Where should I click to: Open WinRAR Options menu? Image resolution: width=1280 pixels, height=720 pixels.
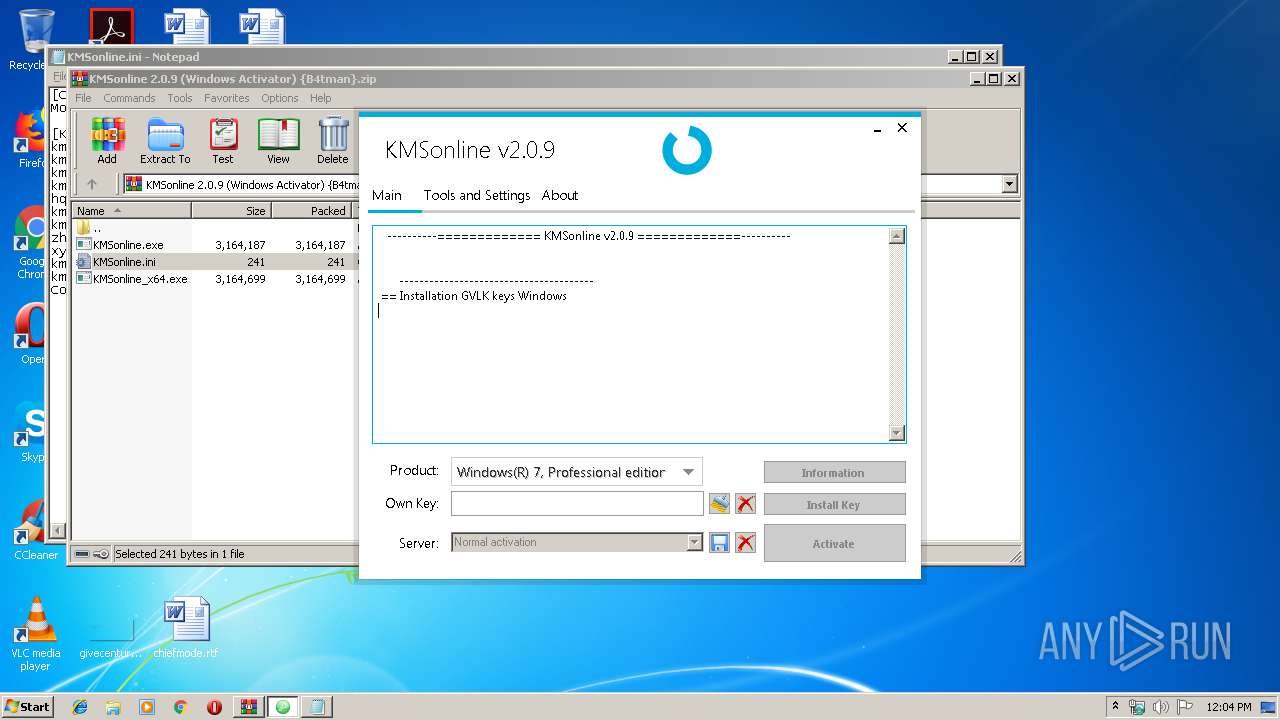(x=280, y=98)
